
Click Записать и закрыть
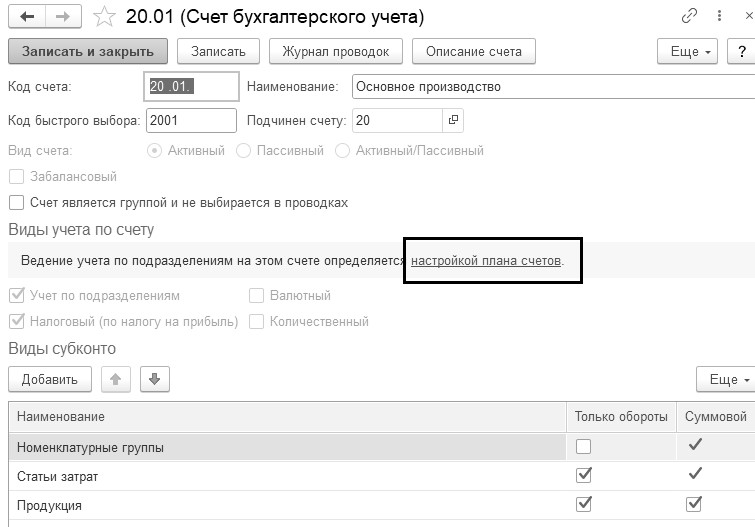point(88,52)
